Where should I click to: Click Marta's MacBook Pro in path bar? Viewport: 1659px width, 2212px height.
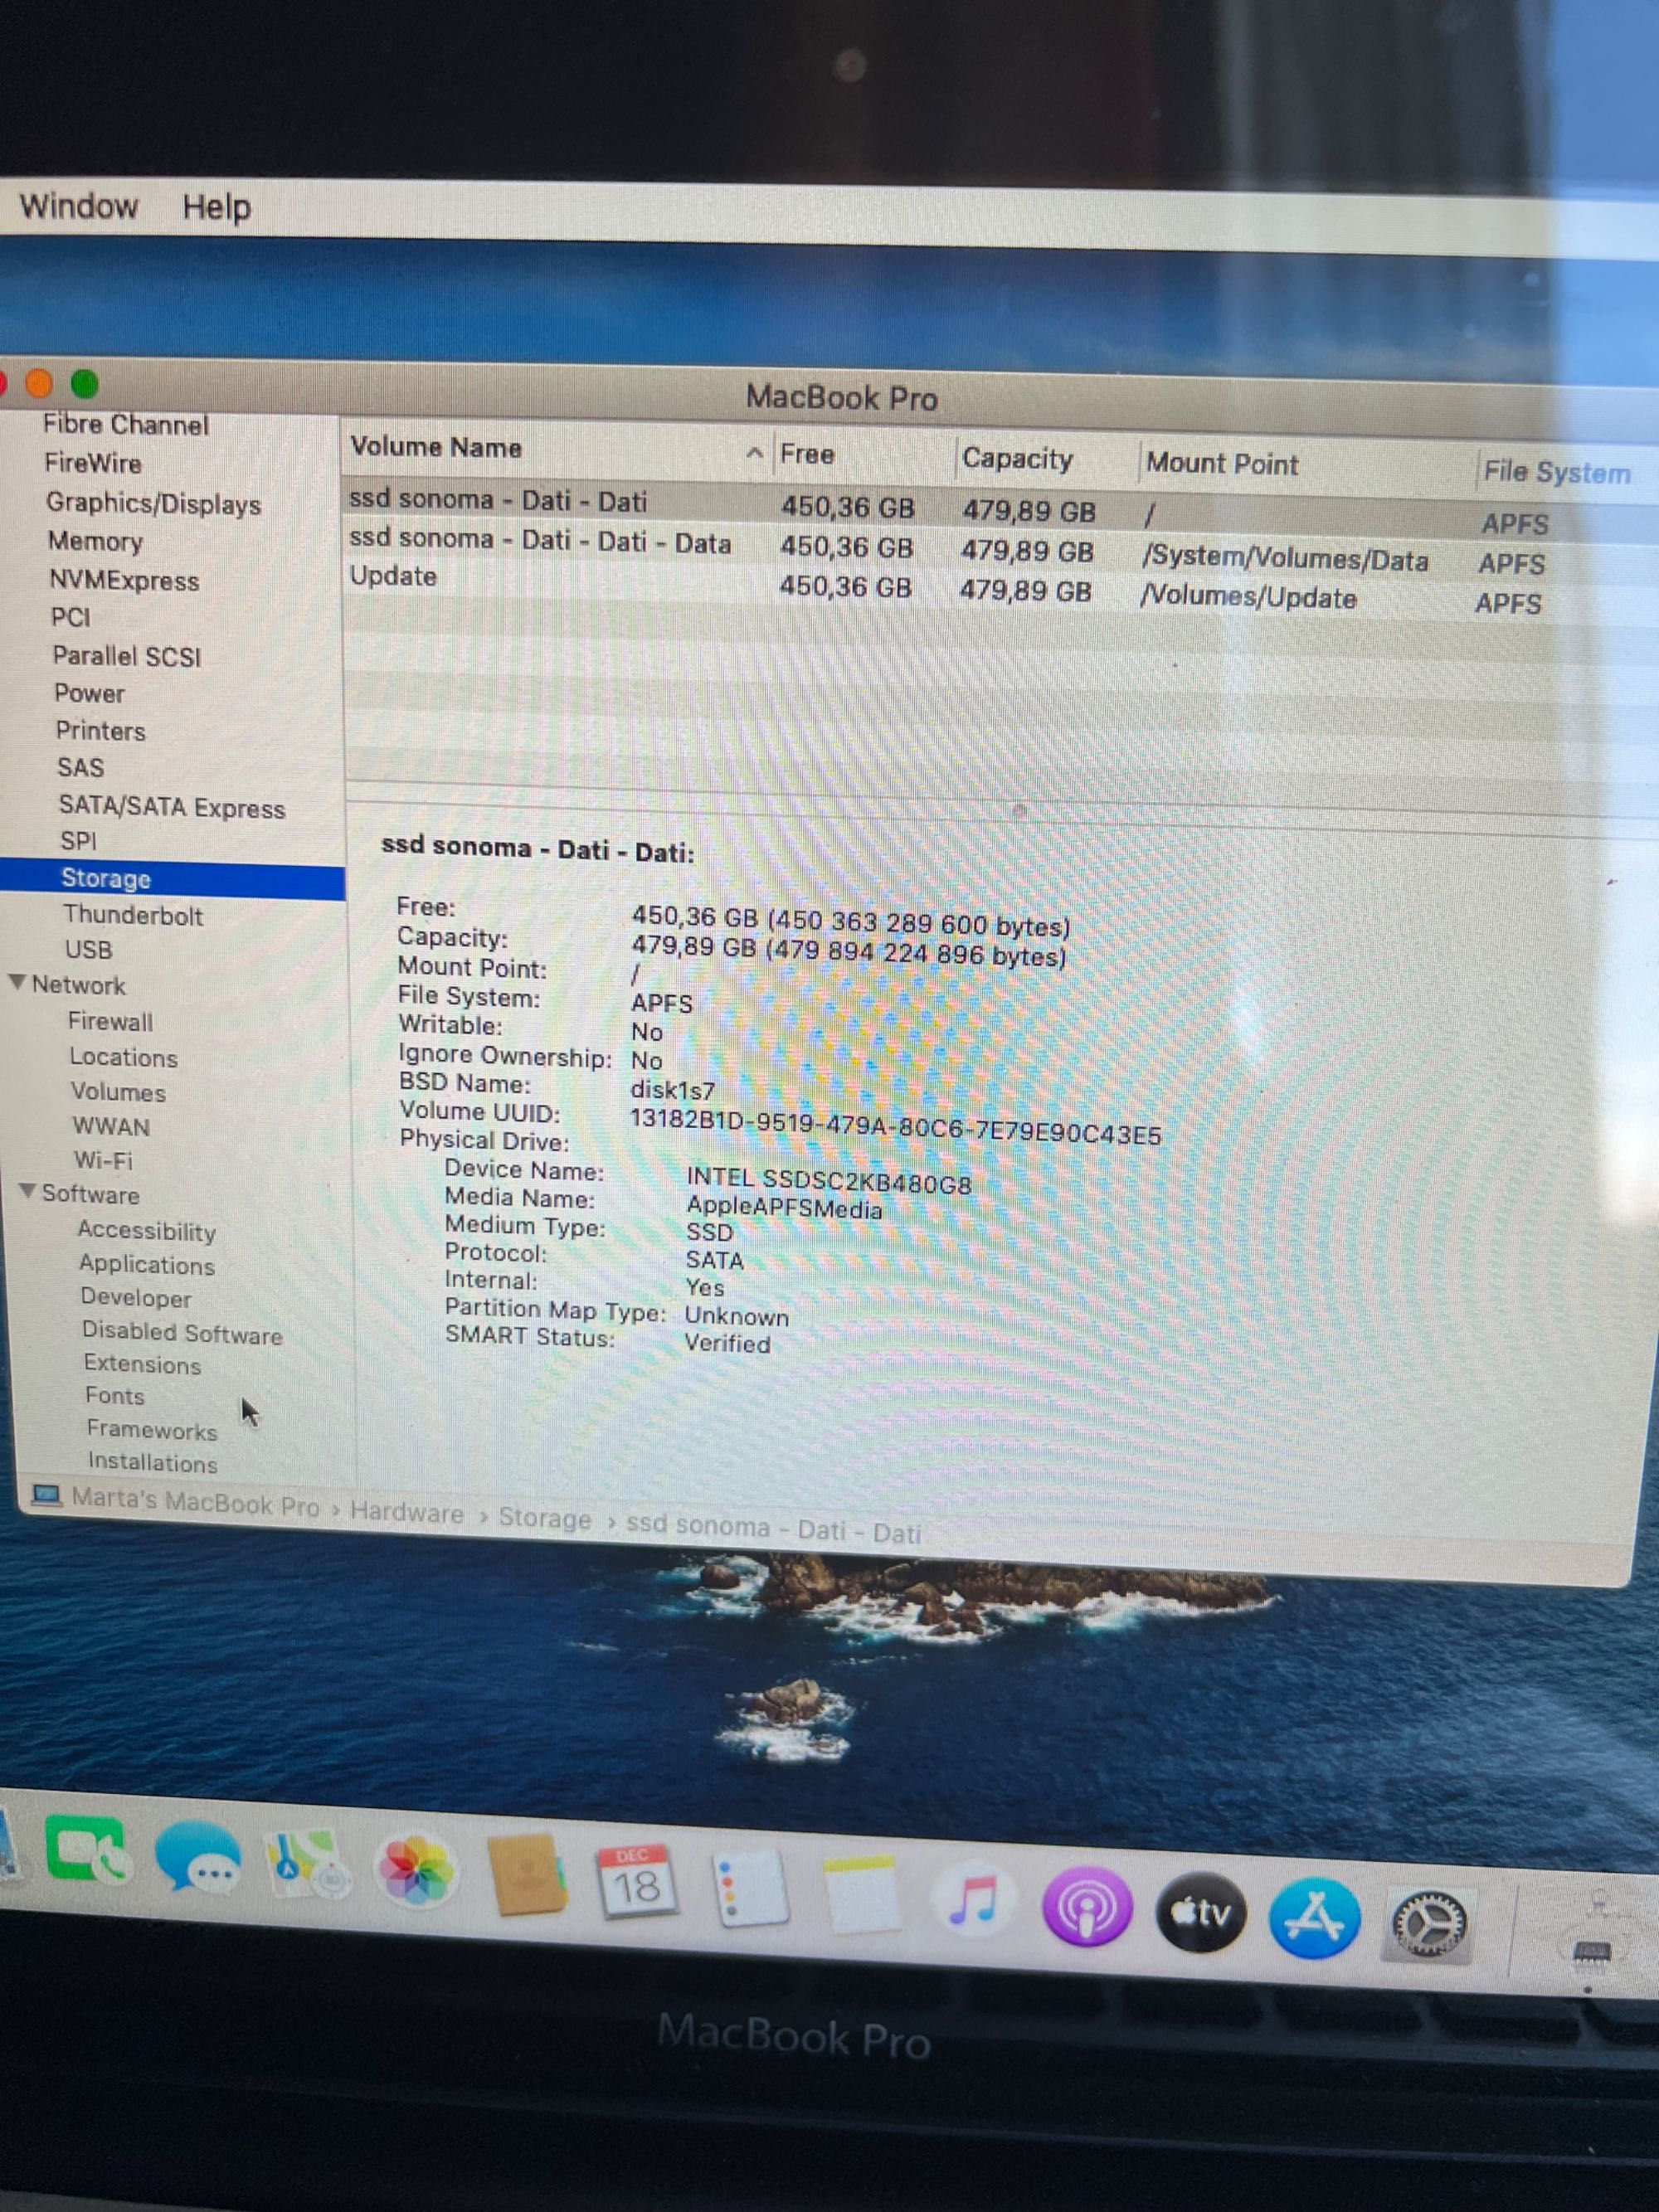coord(195,1503)
